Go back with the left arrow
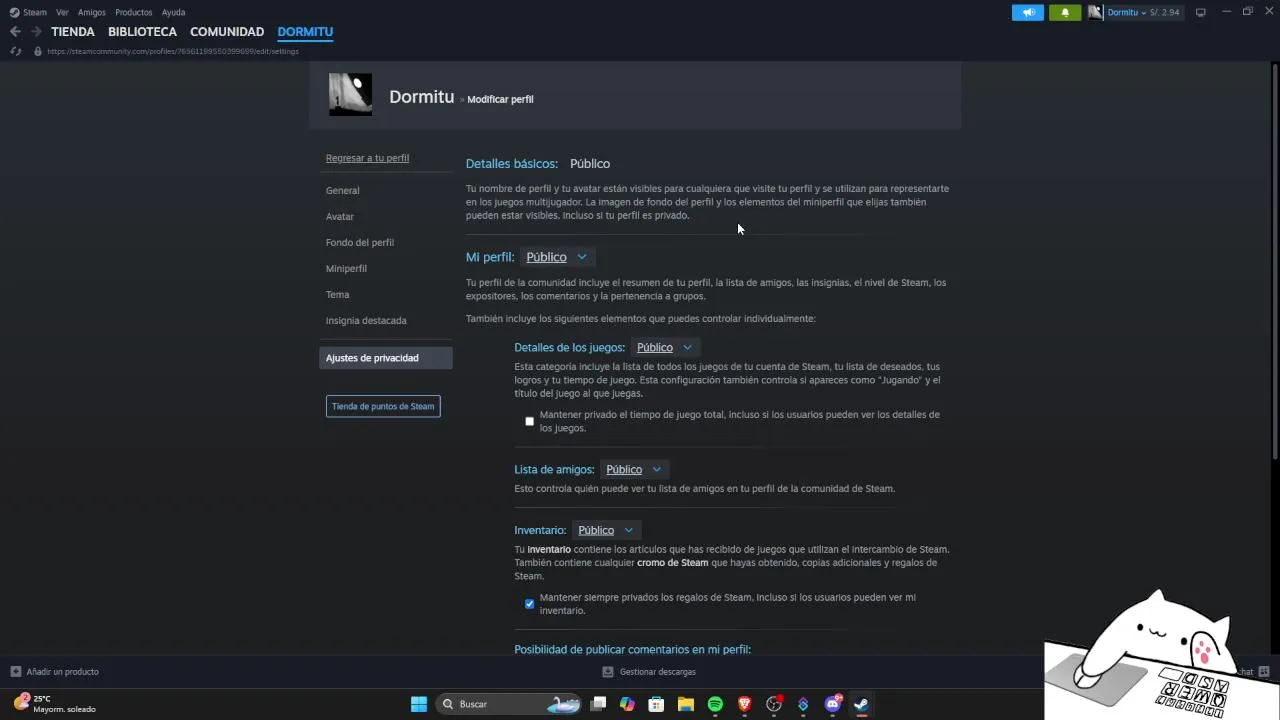Viewport: 1280px width, 720px height. click(15, 32)
